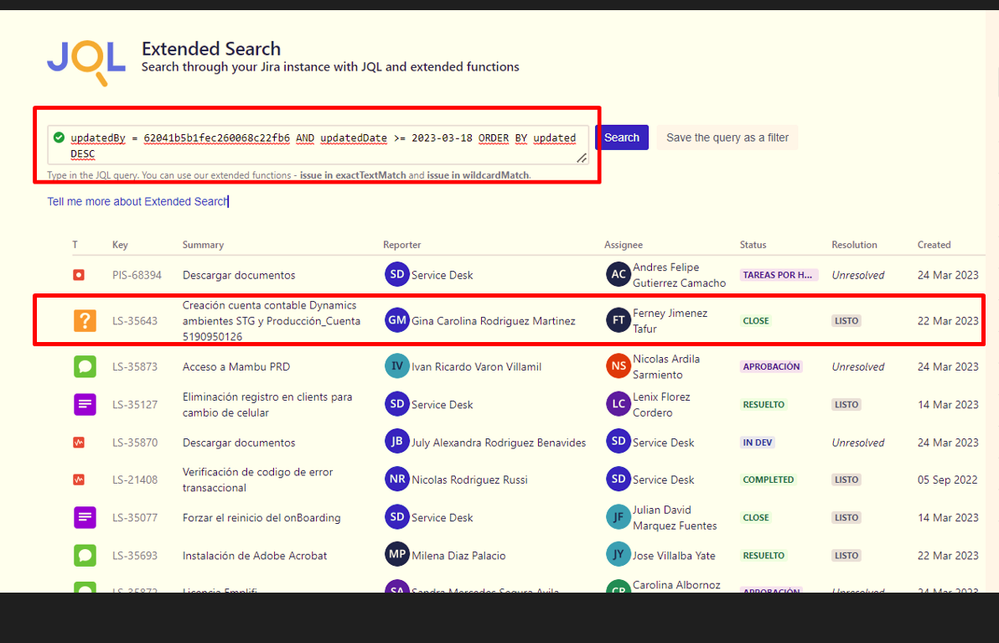Click issue key LS-35693
Image resolution: width=999 pixels, height=643 pixels.
pyautogui.click(x=135, y=556)
